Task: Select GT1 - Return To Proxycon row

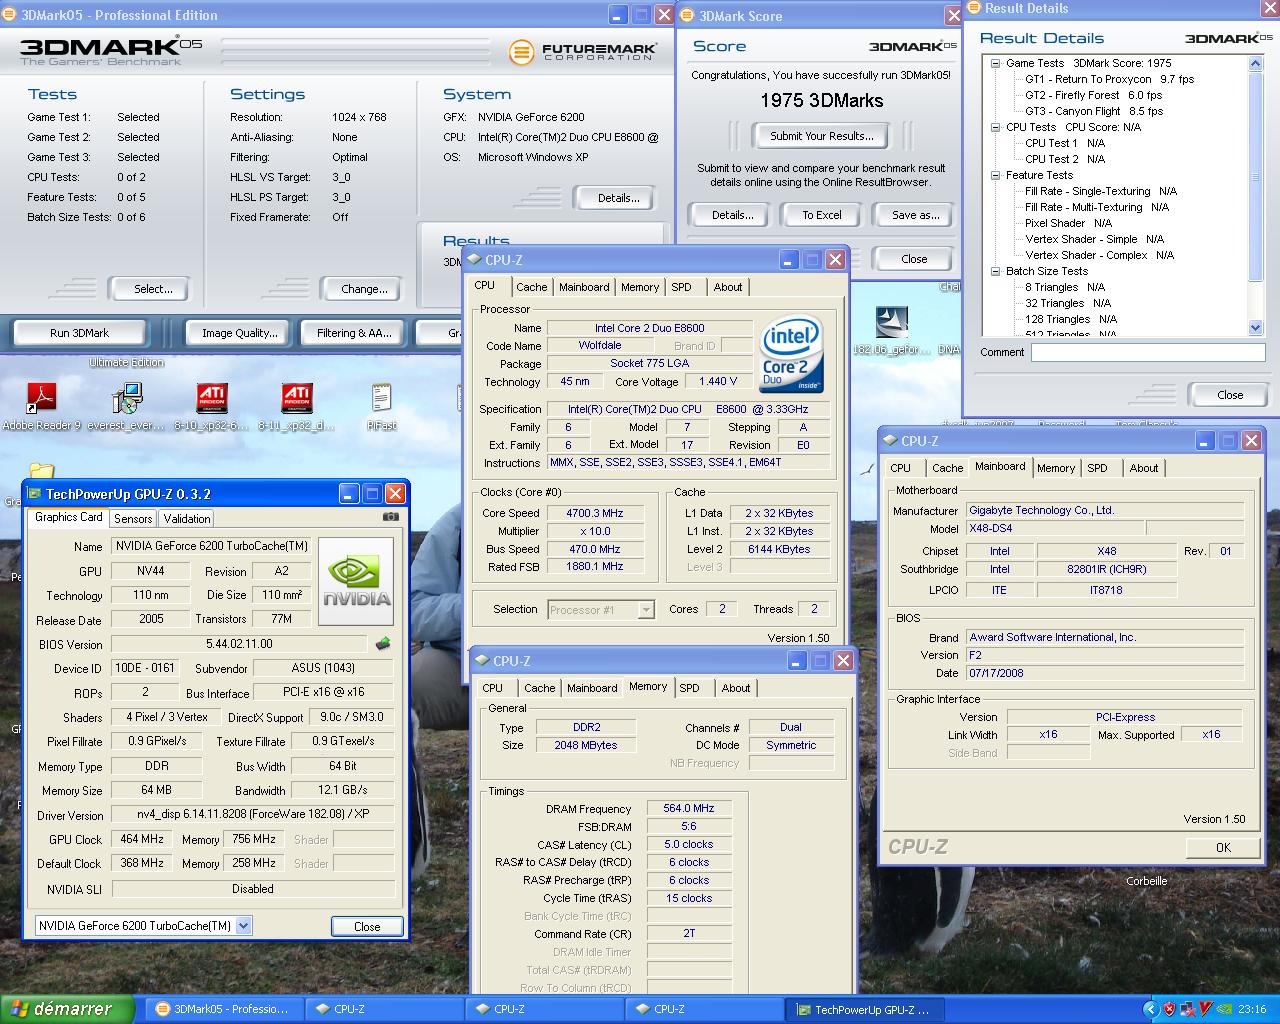Action: (1109, 79)
